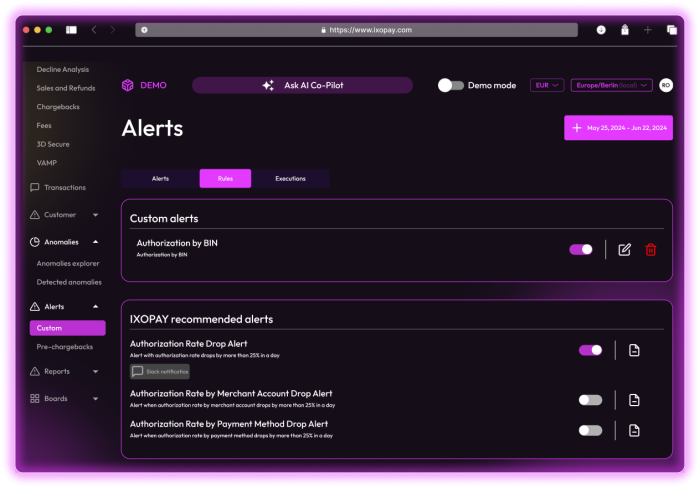Open the EUR currency dropdown
Image resolution: width=700 pixels, height=488 pixels.
coord(547,86)
